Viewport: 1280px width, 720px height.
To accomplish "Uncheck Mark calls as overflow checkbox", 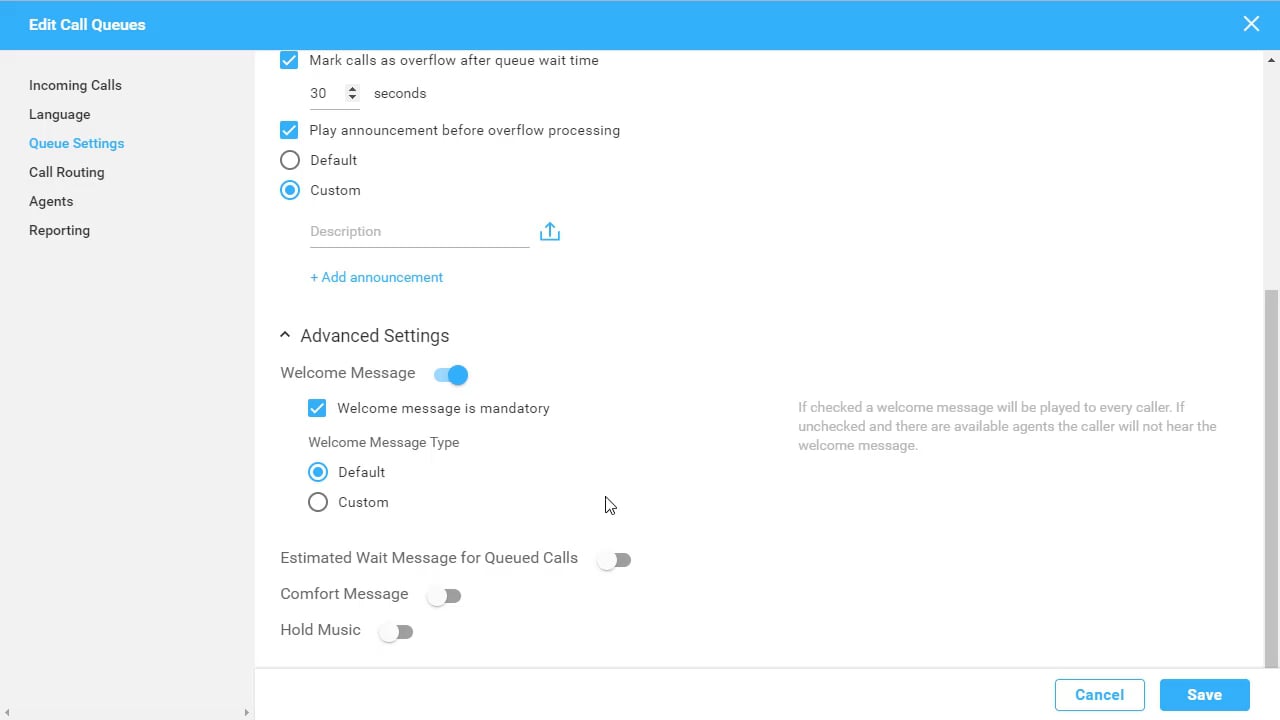I will coord(289,60).
